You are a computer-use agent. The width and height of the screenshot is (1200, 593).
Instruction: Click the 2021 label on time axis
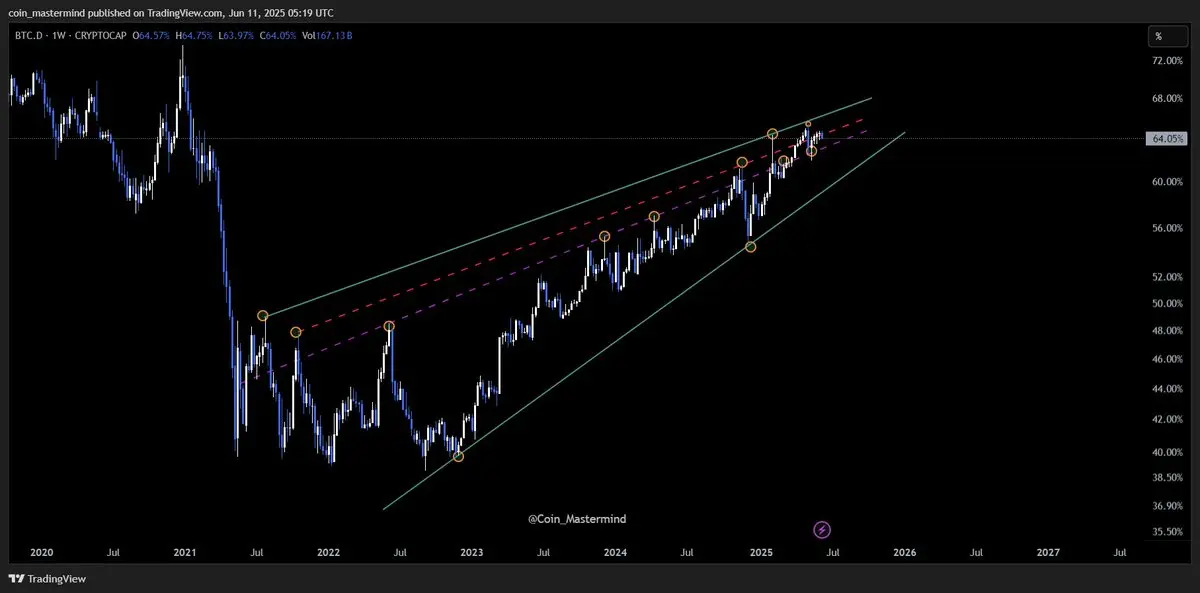tap(185, 552)
